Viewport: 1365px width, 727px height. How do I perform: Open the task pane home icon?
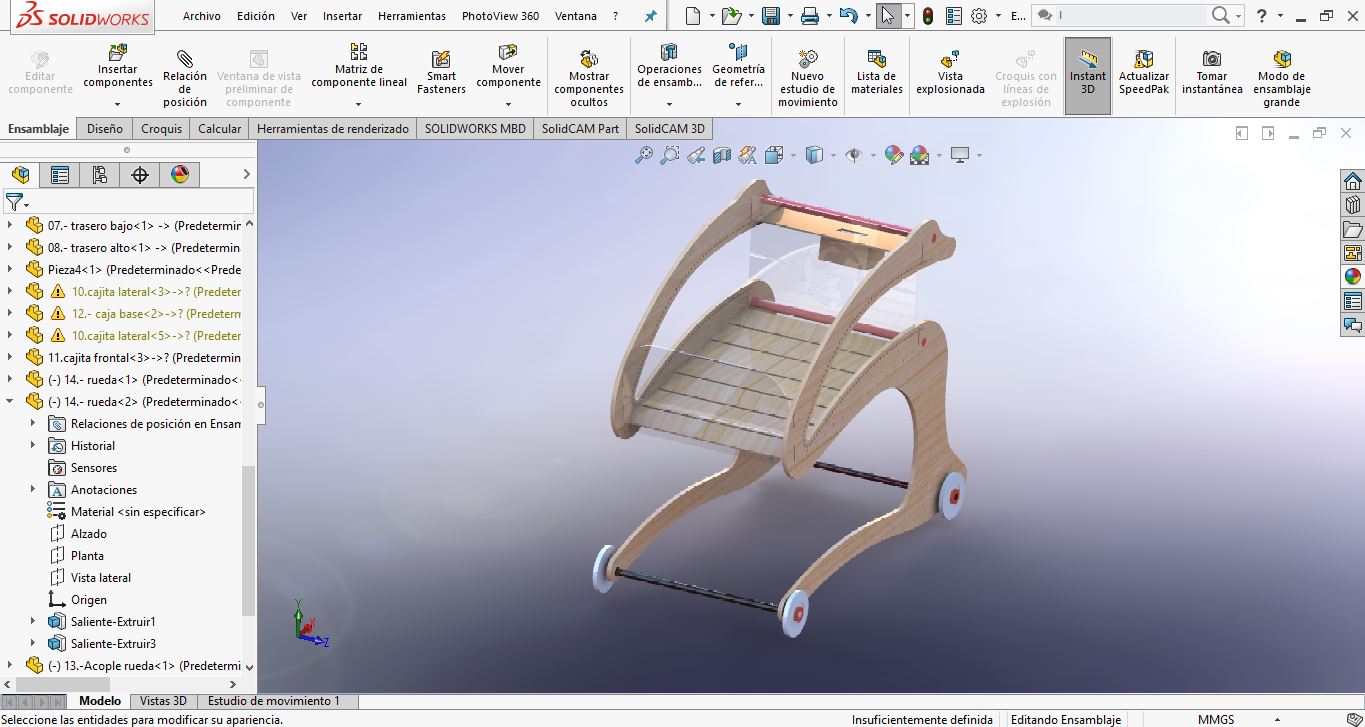[1353, 181]
